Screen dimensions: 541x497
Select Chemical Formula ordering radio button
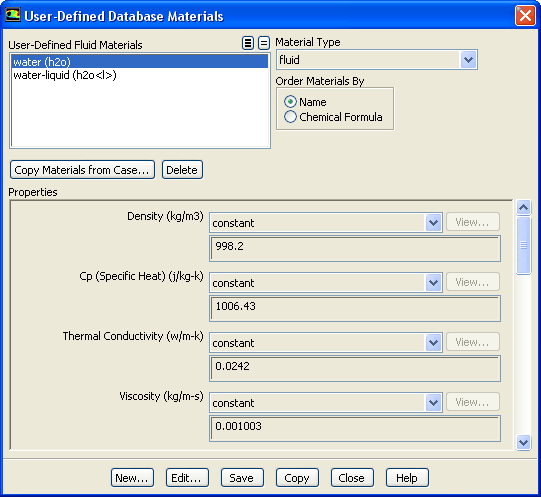tap(290, 117)
